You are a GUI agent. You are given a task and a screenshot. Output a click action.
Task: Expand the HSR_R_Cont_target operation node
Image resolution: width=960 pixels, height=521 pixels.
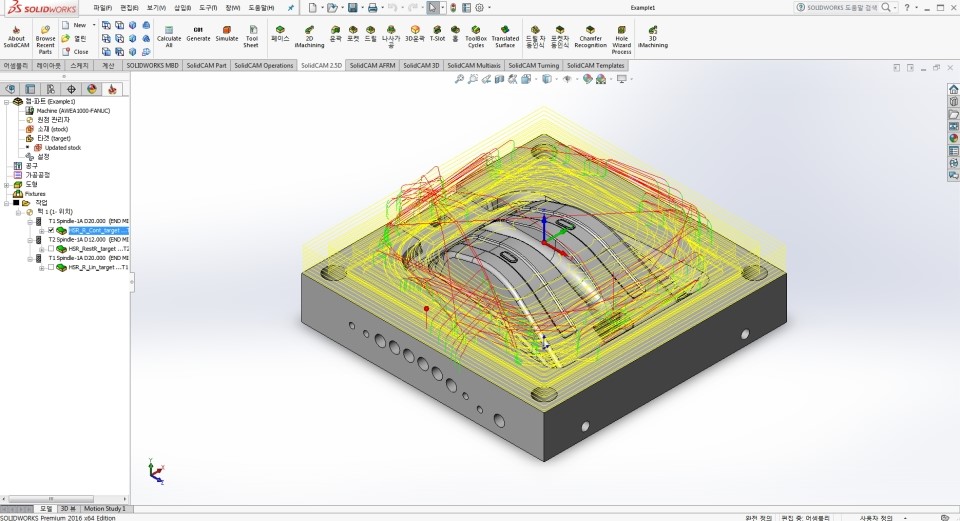[x=41, y=231]
